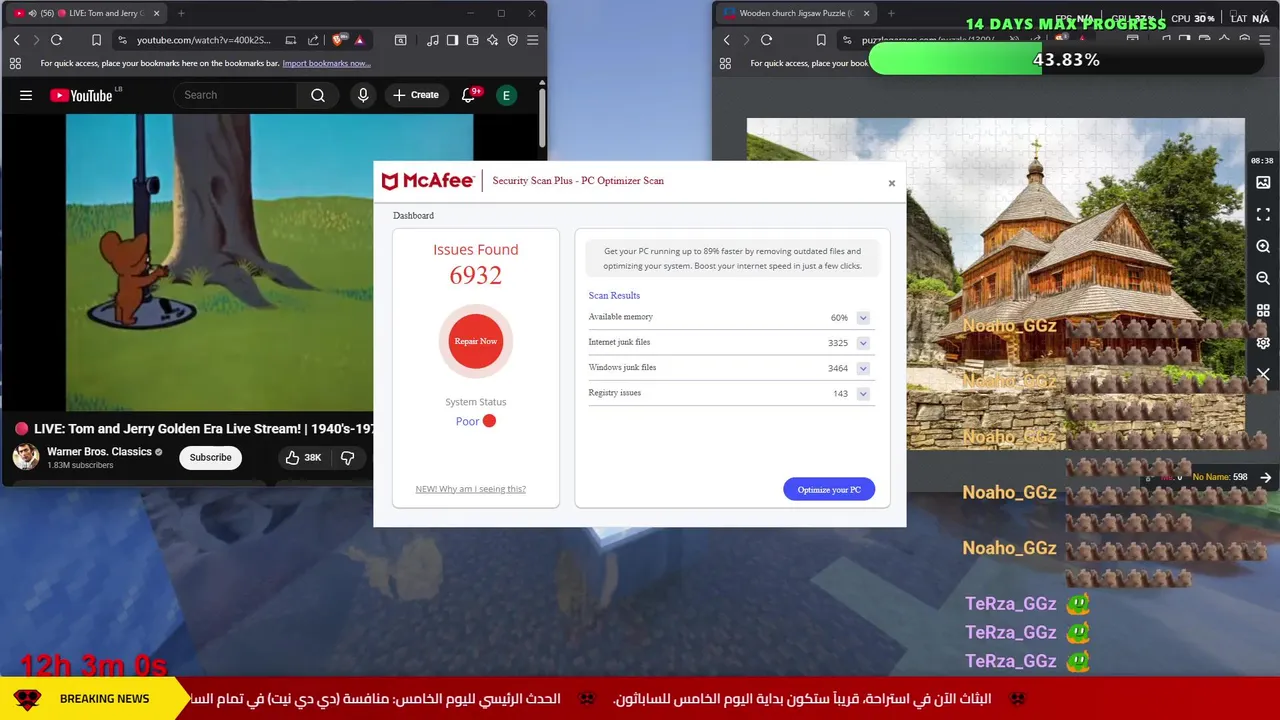Click the Warner Bros. Classics channel name
Screen dimensions: 1280x720
[x=99, y=451]
